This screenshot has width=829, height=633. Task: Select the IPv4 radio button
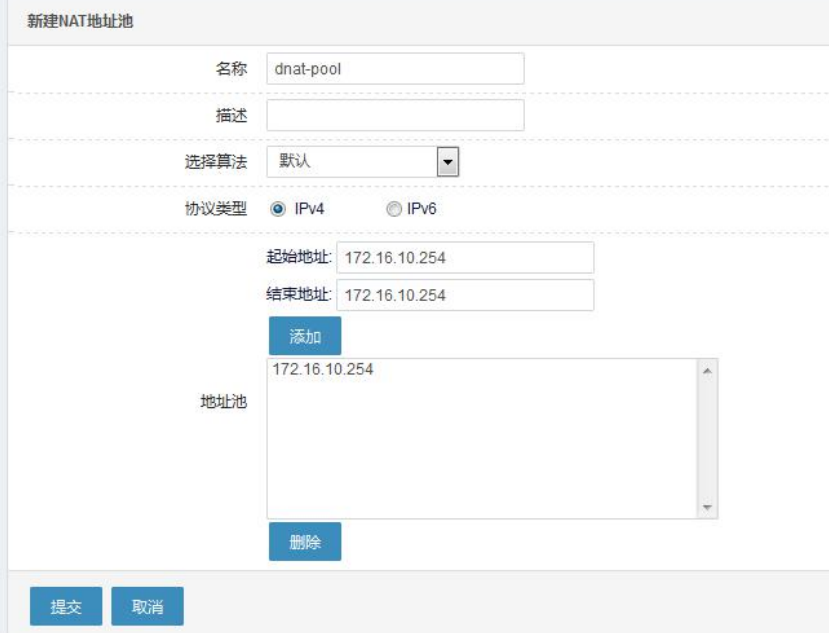278,209
